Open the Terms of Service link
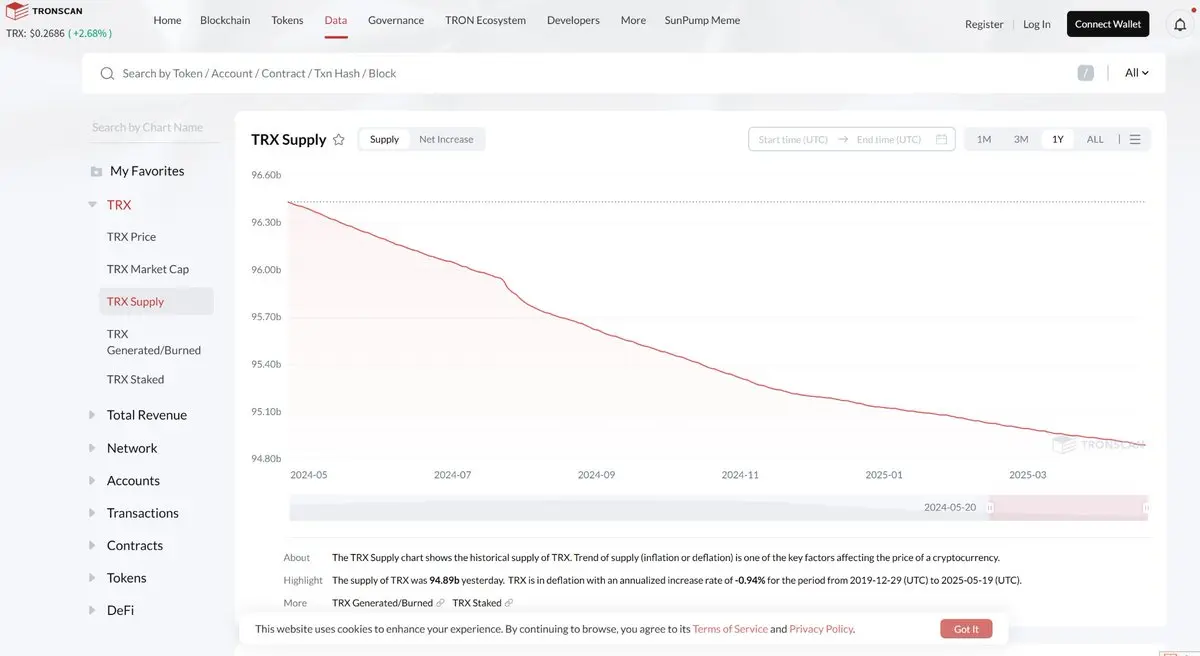This screenshot has height=656, width=1200. click(x=730, y=629)
